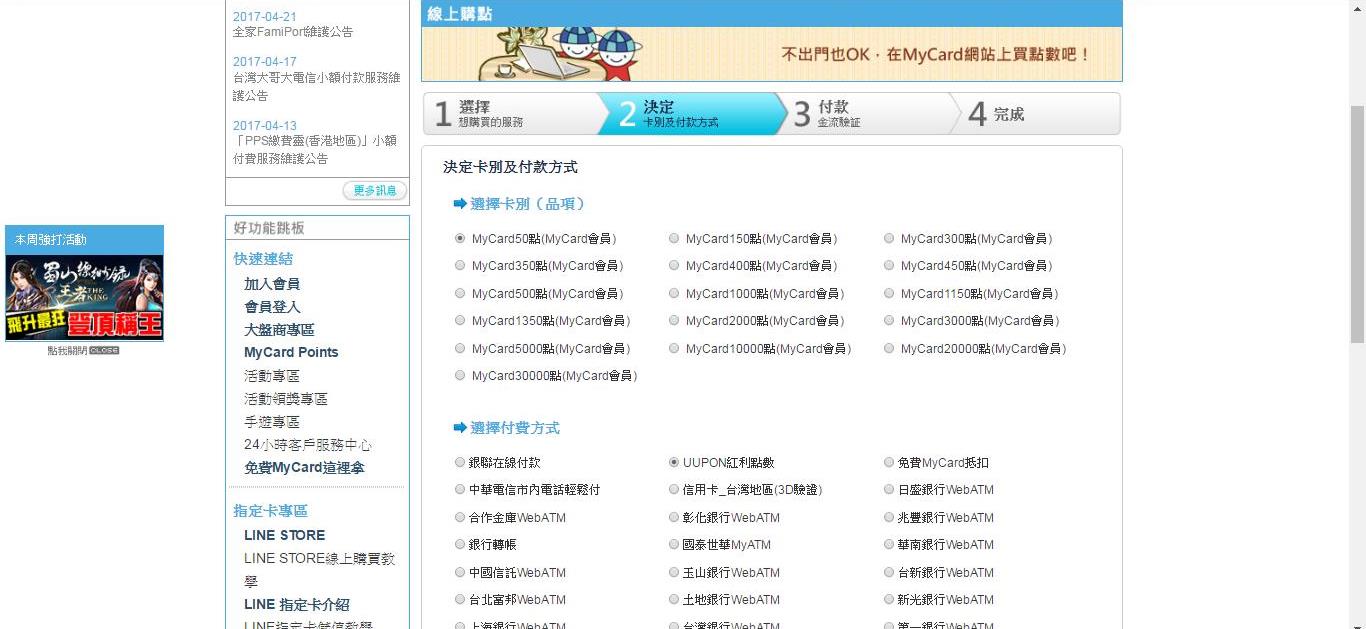
Task: Choose MyCard300點 radio button
Action: coord(889,239)
